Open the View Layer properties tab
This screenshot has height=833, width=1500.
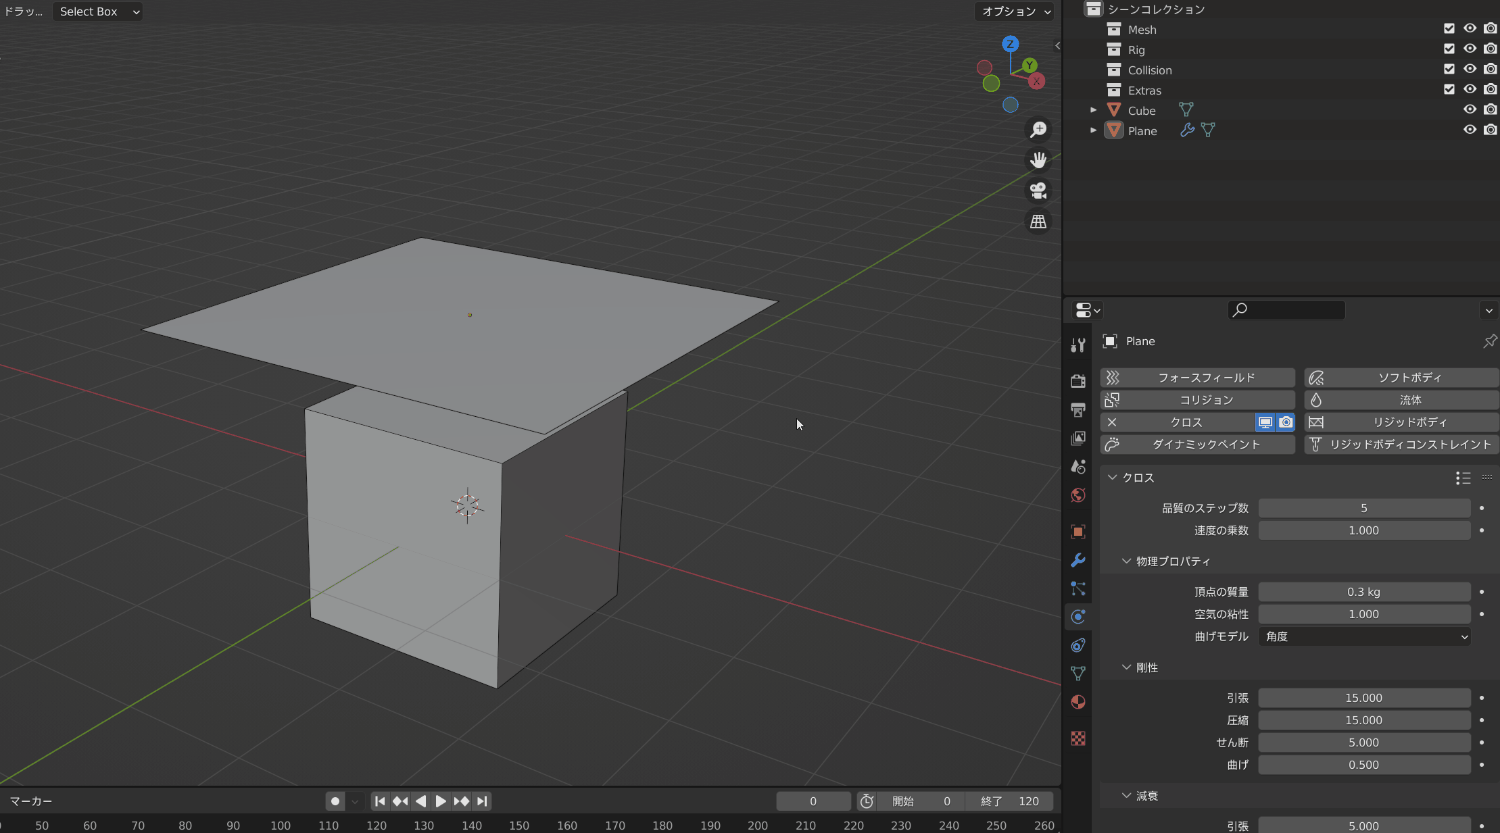click(x=1078, y=438)
